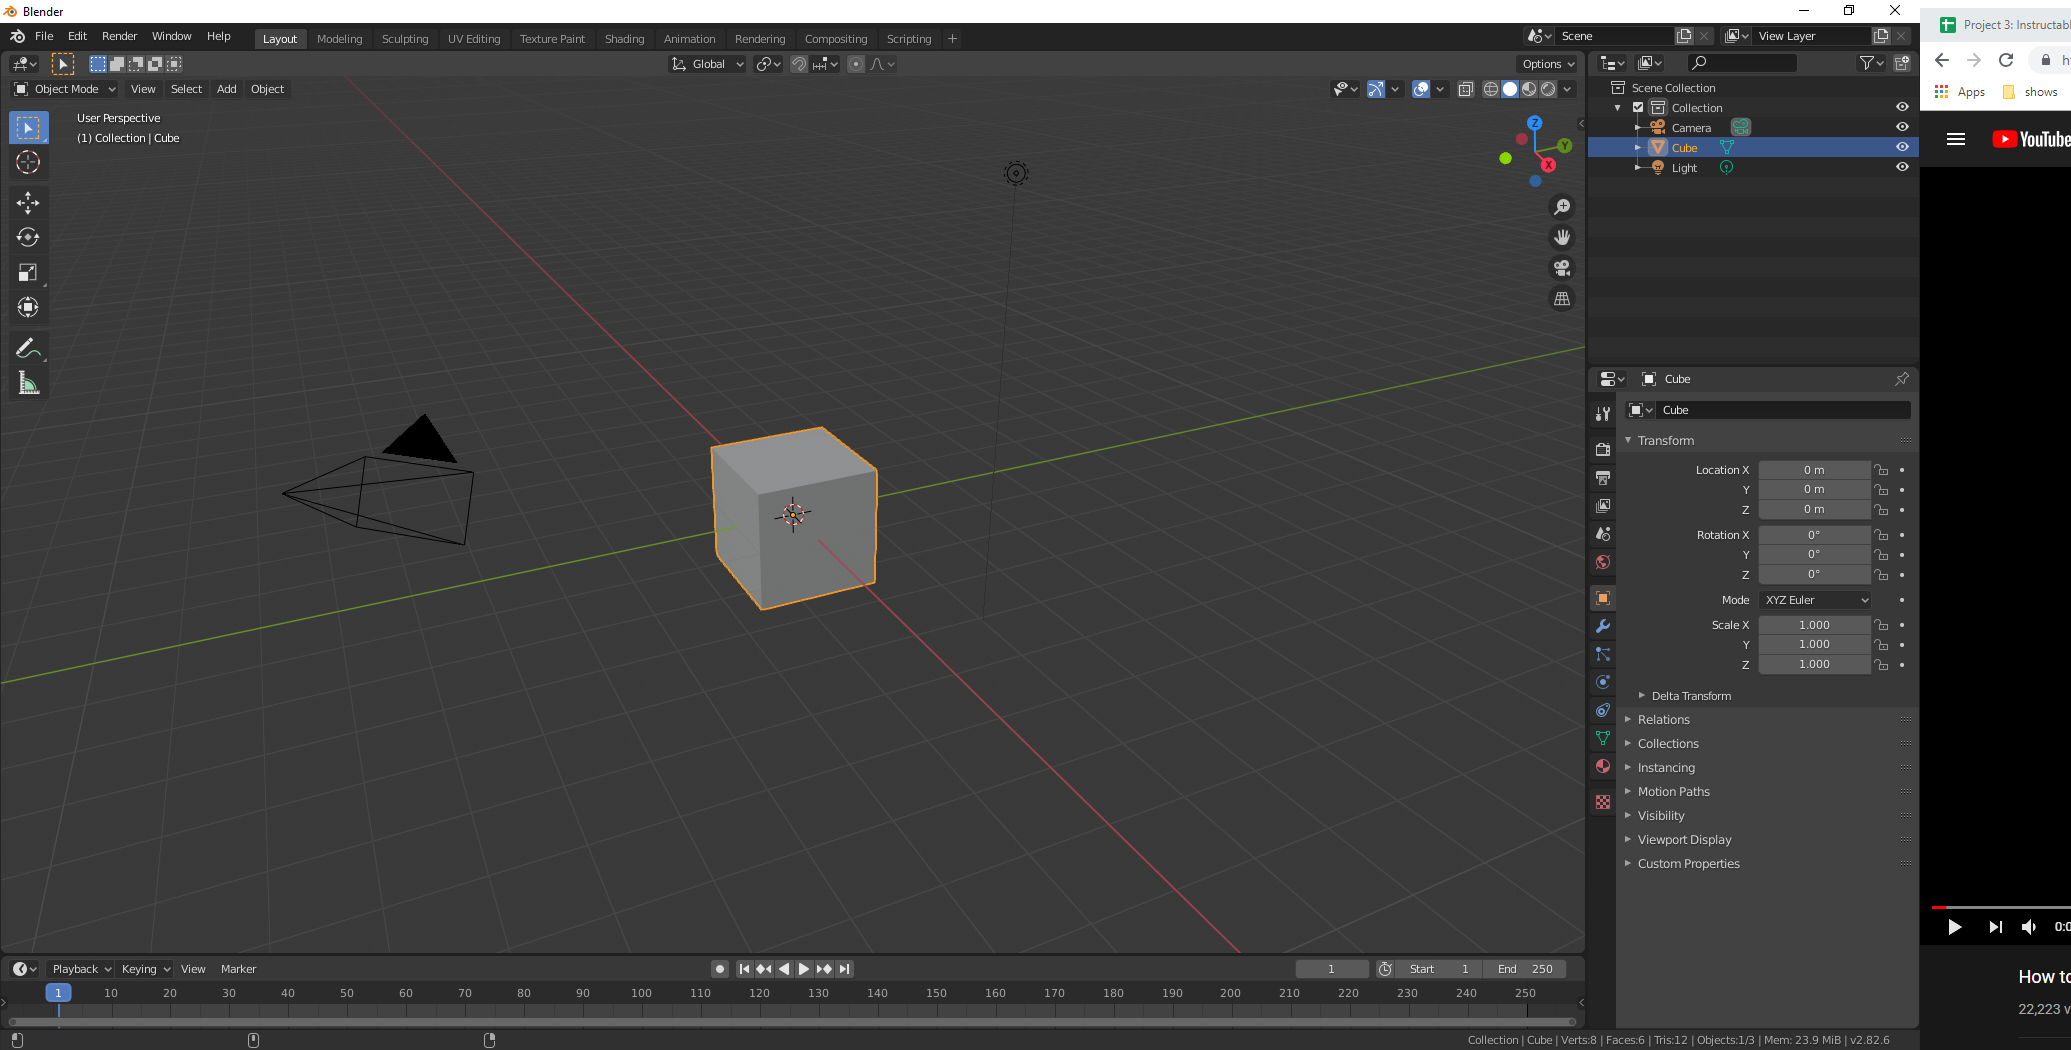Toggle the camera view icon in the viewport

1562,267
